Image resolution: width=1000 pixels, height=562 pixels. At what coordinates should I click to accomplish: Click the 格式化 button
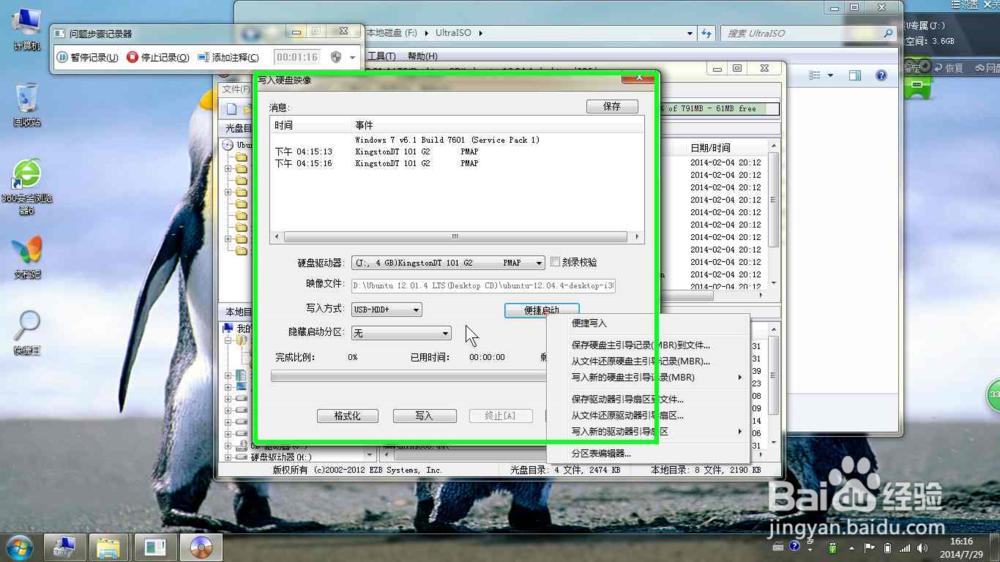pos(348,416)
